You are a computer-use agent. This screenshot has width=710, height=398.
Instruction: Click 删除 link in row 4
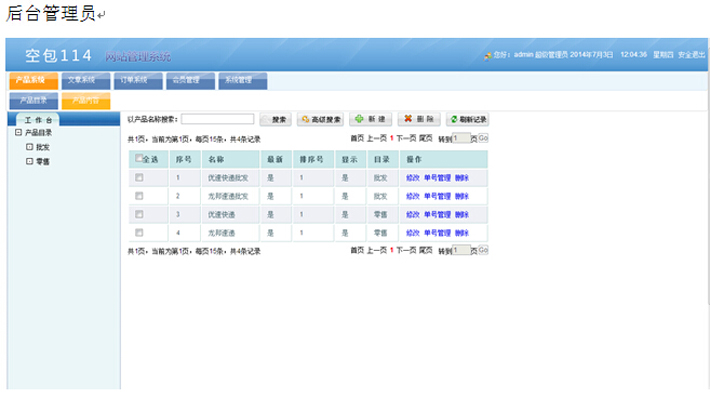462,233
